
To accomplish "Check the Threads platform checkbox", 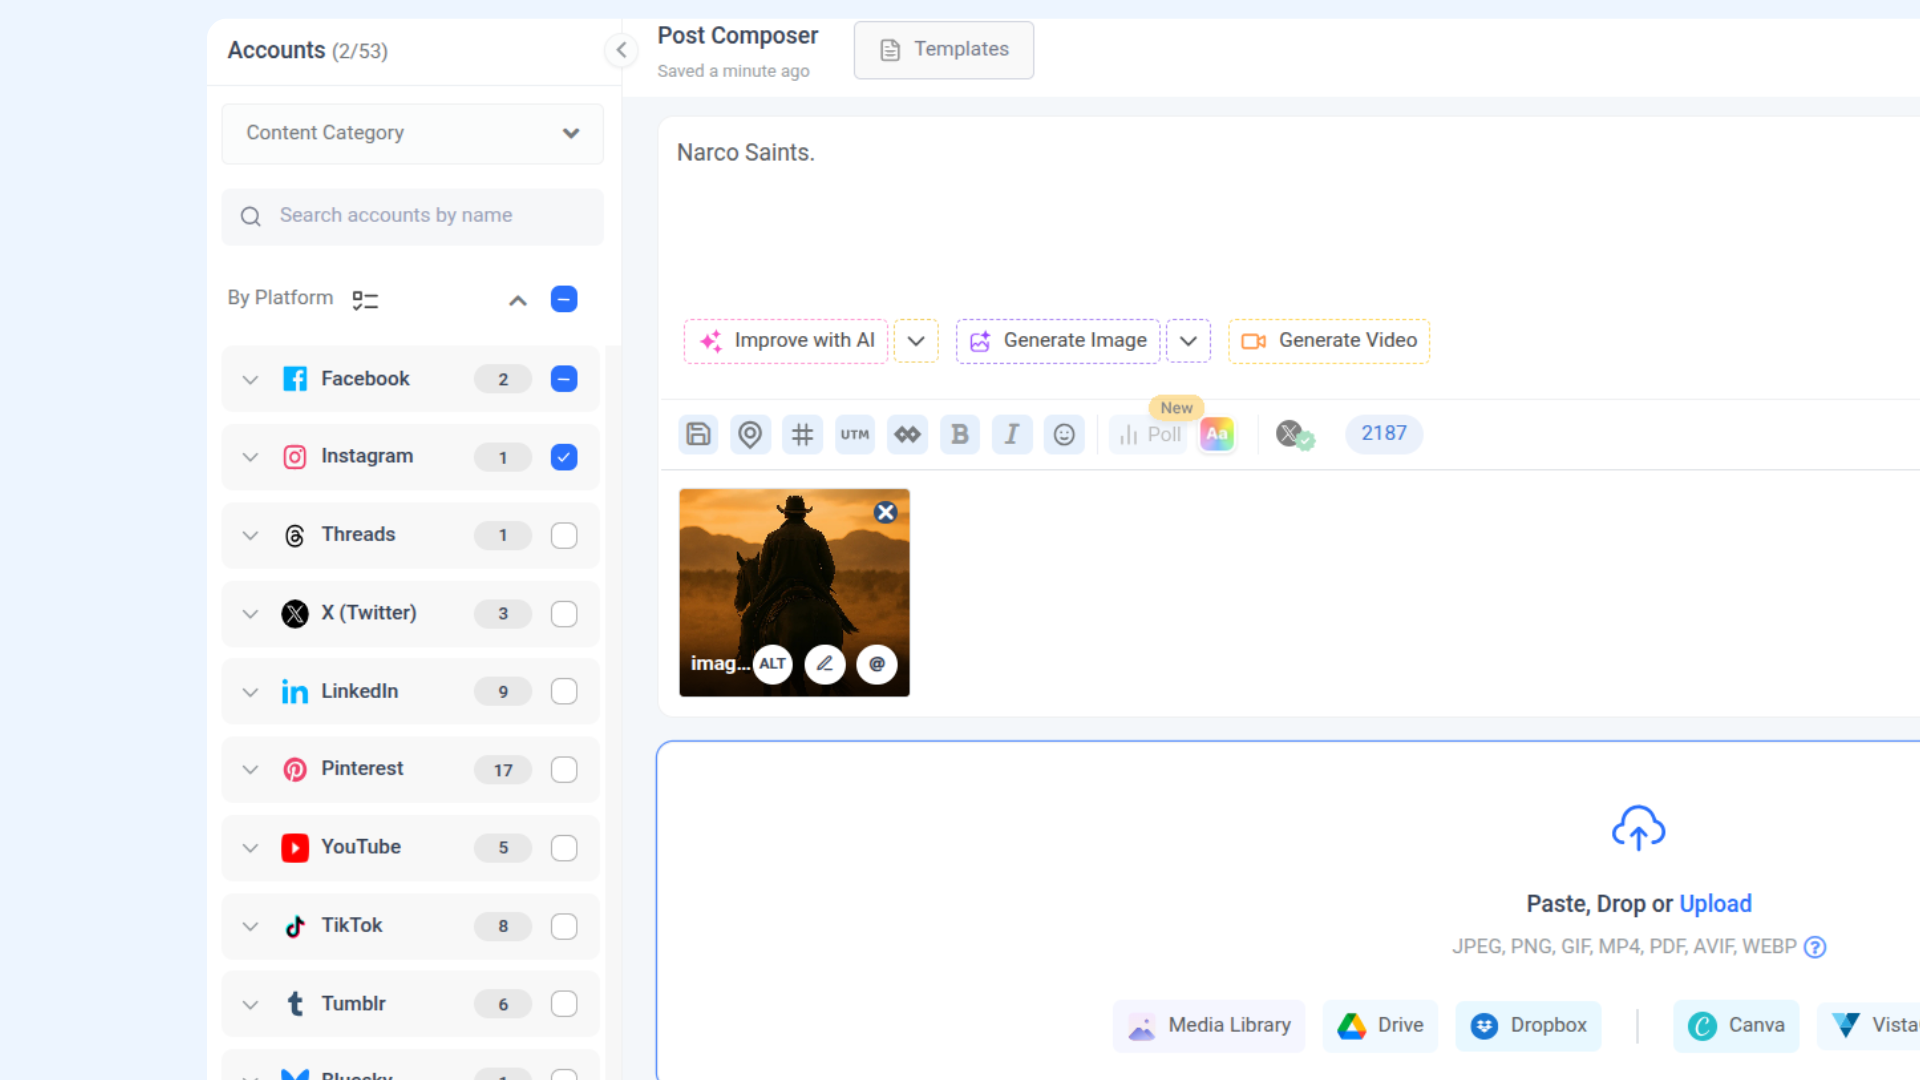I will [564, 535].
